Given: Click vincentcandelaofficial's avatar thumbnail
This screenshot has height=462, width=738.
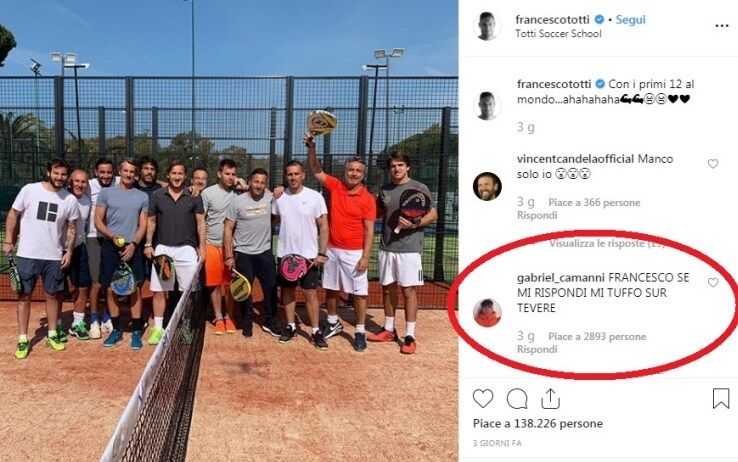Looking at the screenshot, I should tap(487, 186).
